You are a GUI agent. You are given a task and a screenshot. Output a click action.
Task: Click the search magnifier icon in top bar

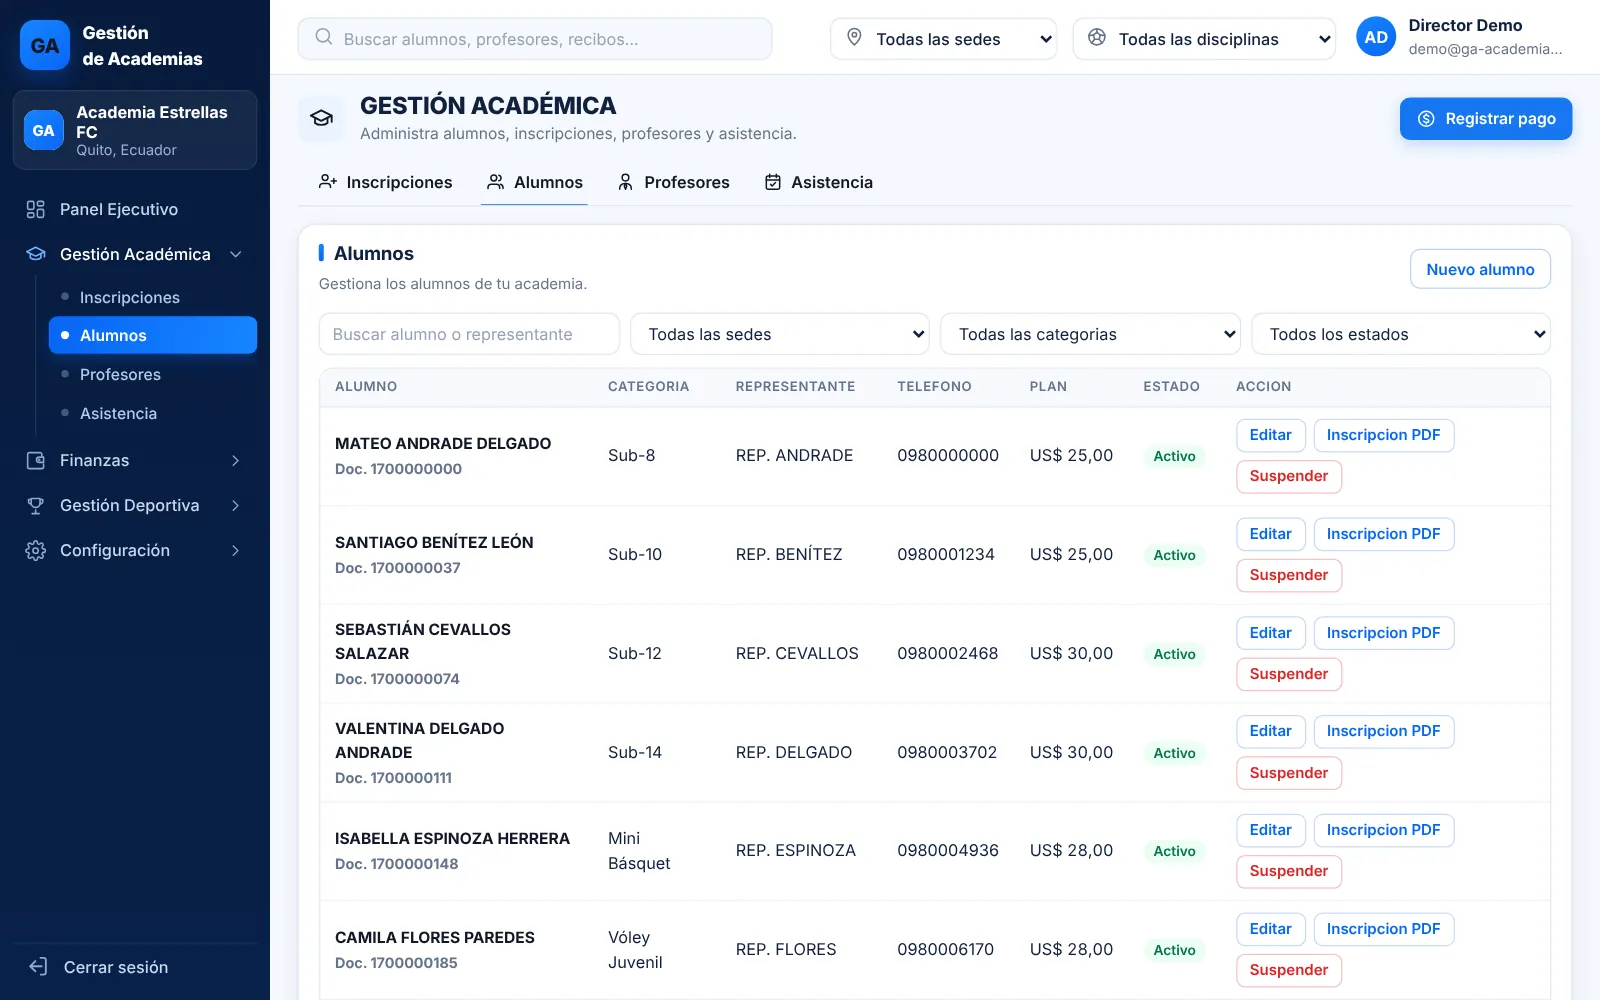323,37
